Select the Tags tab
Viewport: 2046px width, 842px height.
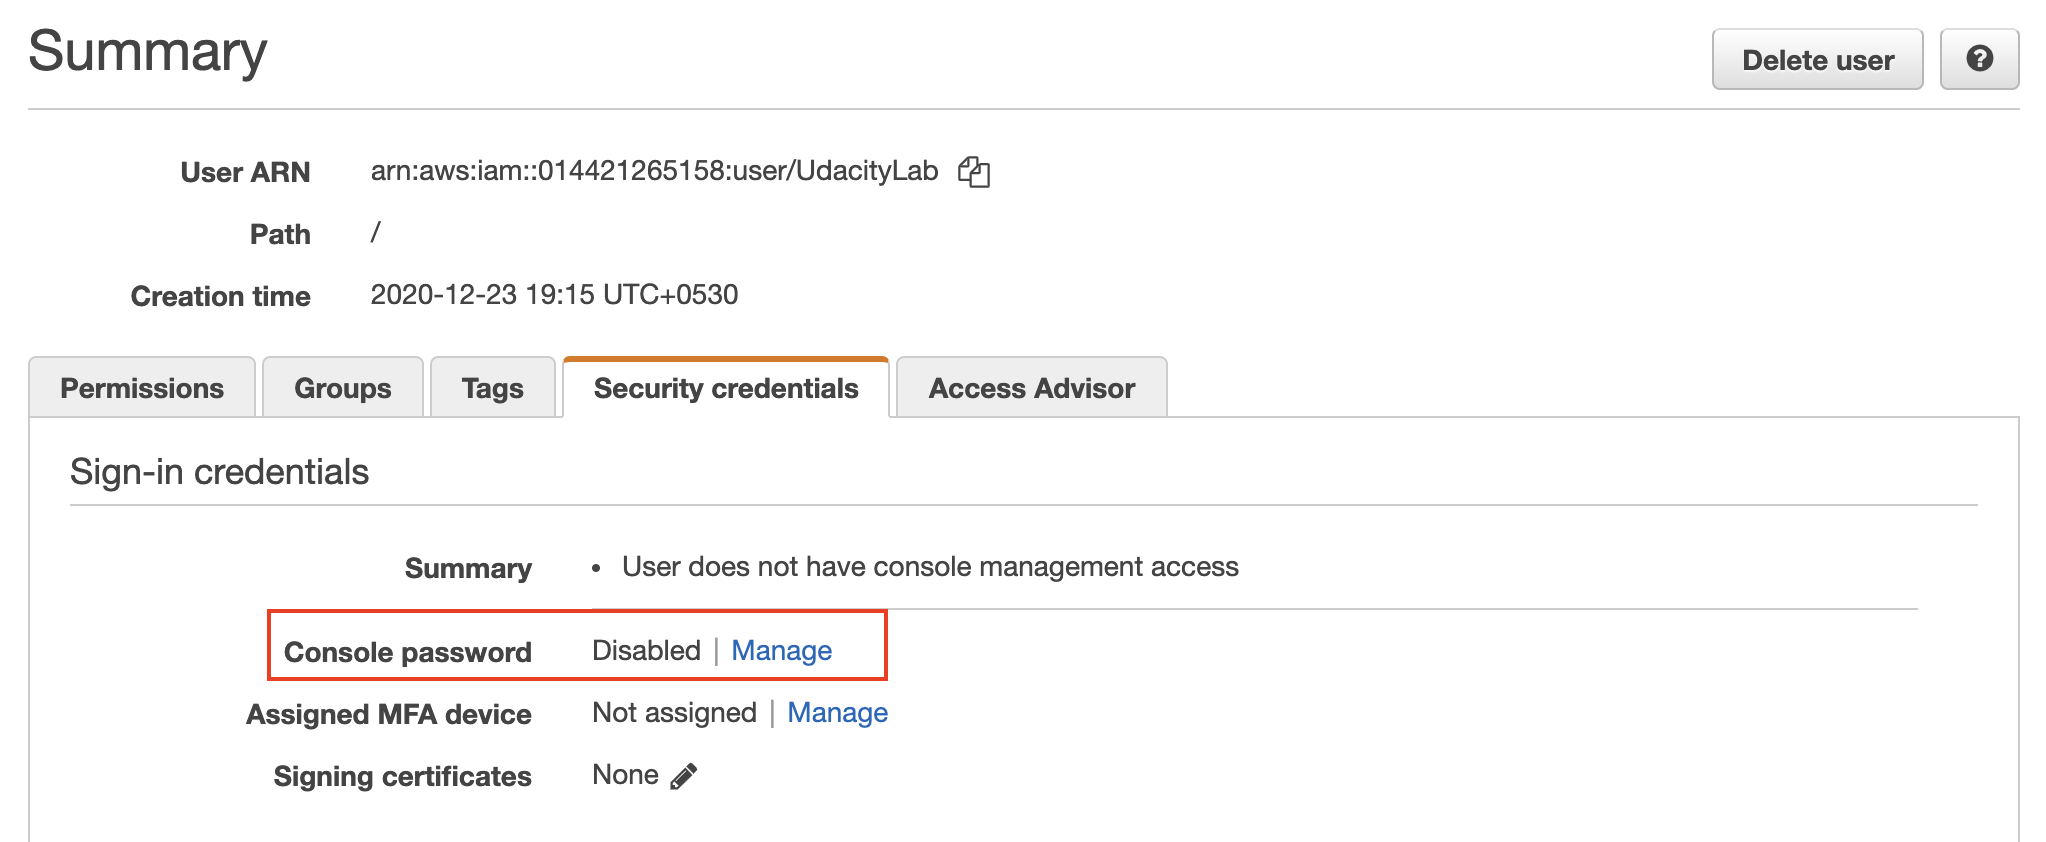pos(493,388)
